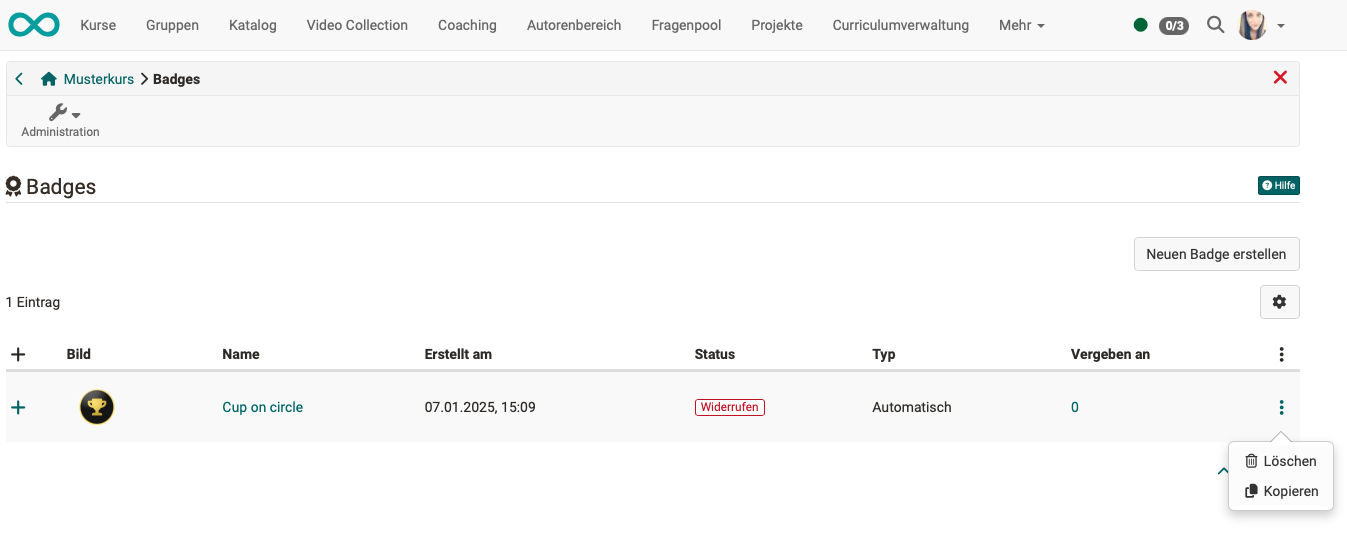Image resolution: width=1347 pixels, height=536 pixels.
Task: Open the Administration wrench dropdown
Action: click(x=62, y=114)
